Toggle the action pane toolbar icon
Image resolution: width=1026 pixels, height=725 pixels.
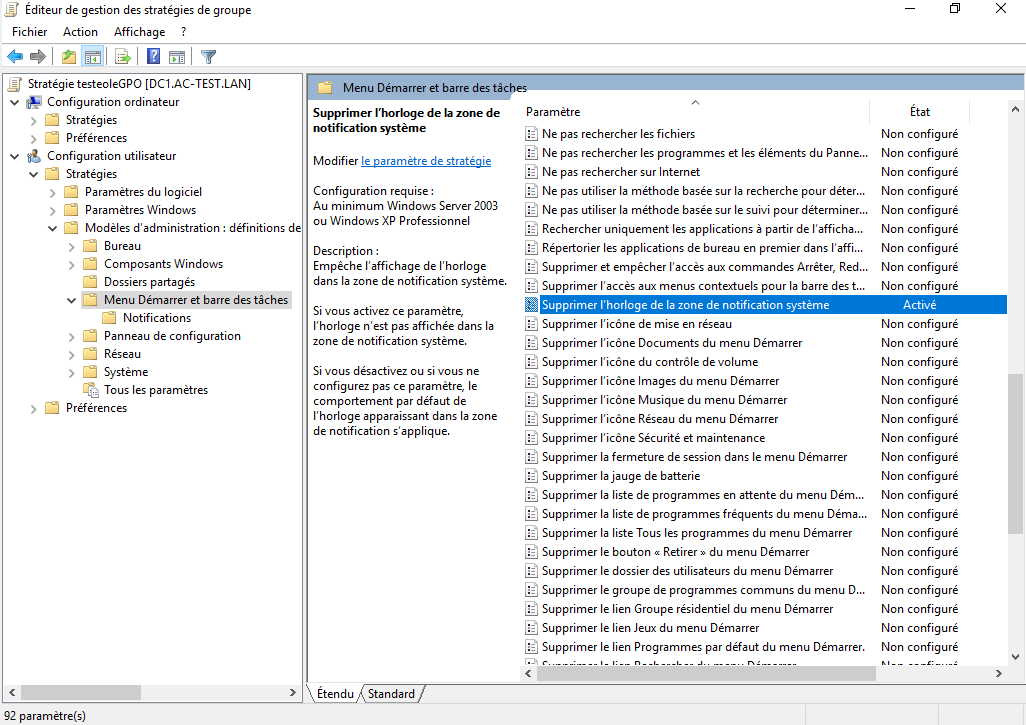click(x=177, y=57)
